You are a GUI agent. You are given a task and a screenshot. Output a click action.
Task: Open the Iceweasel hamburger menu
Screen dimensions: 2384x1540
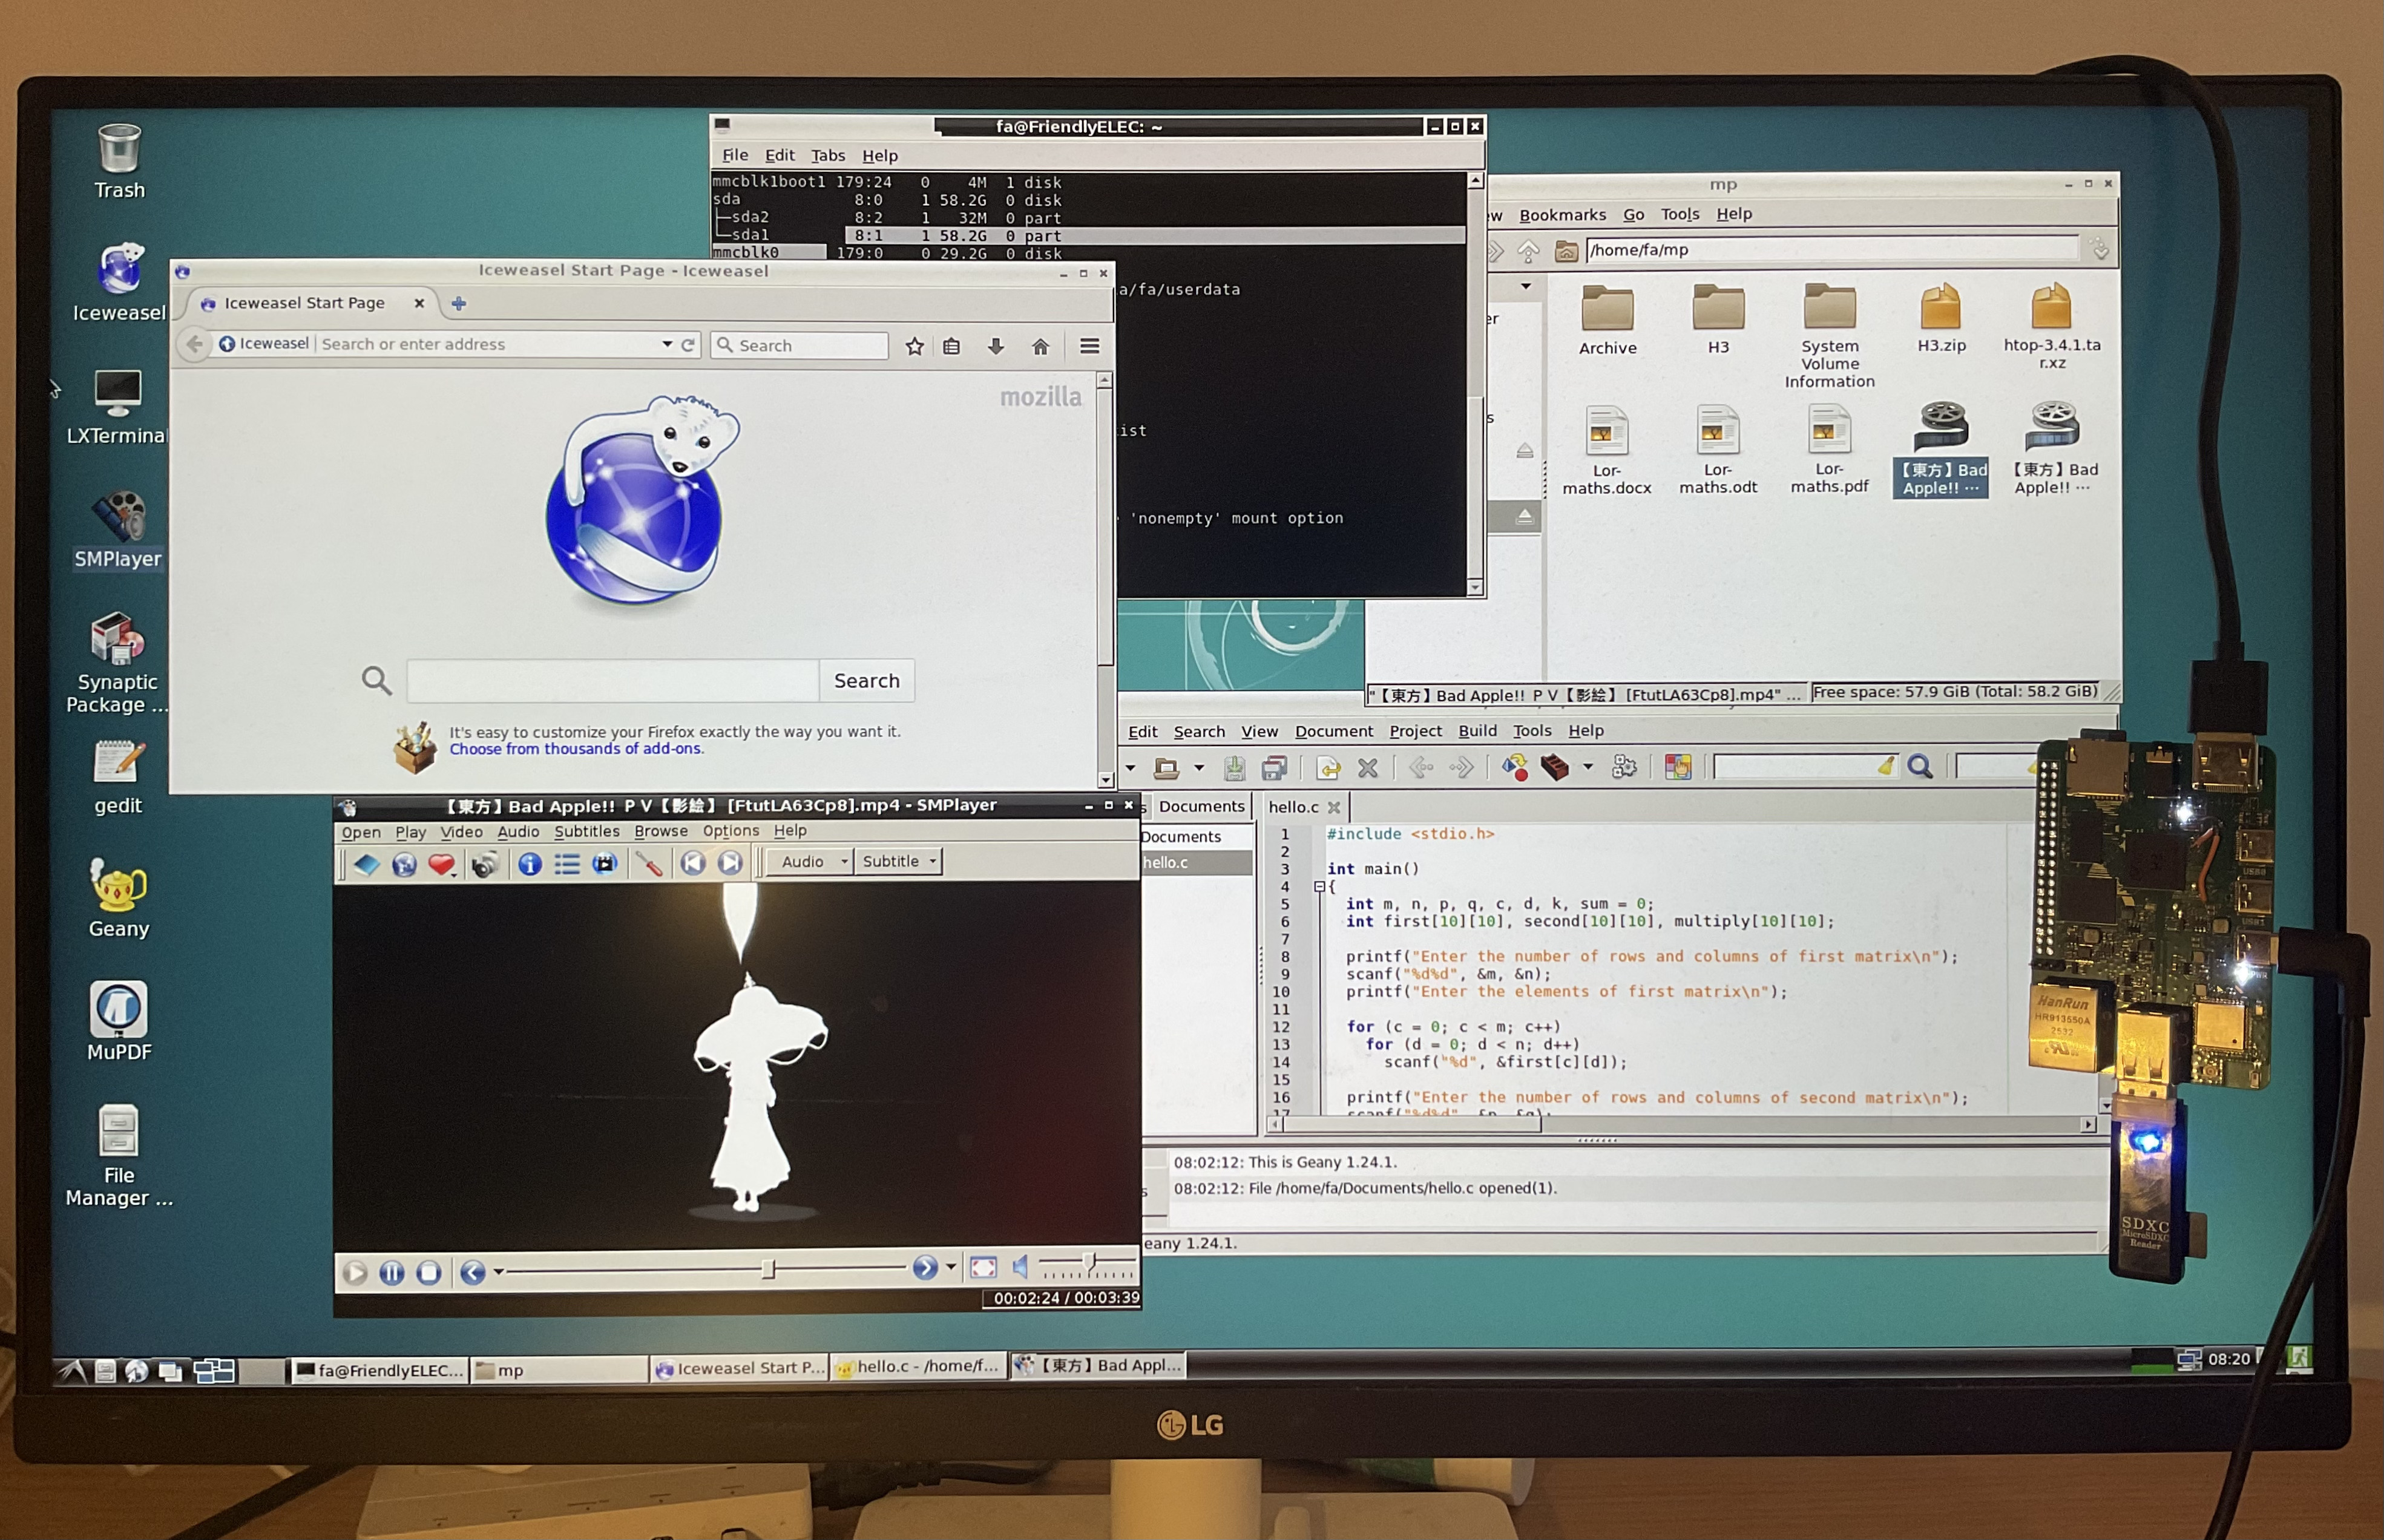(x=1090, y=346)
